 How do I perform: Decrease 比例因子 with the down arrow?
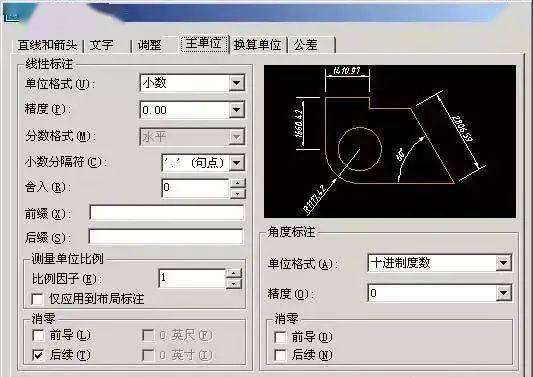[x=234, y=284]
